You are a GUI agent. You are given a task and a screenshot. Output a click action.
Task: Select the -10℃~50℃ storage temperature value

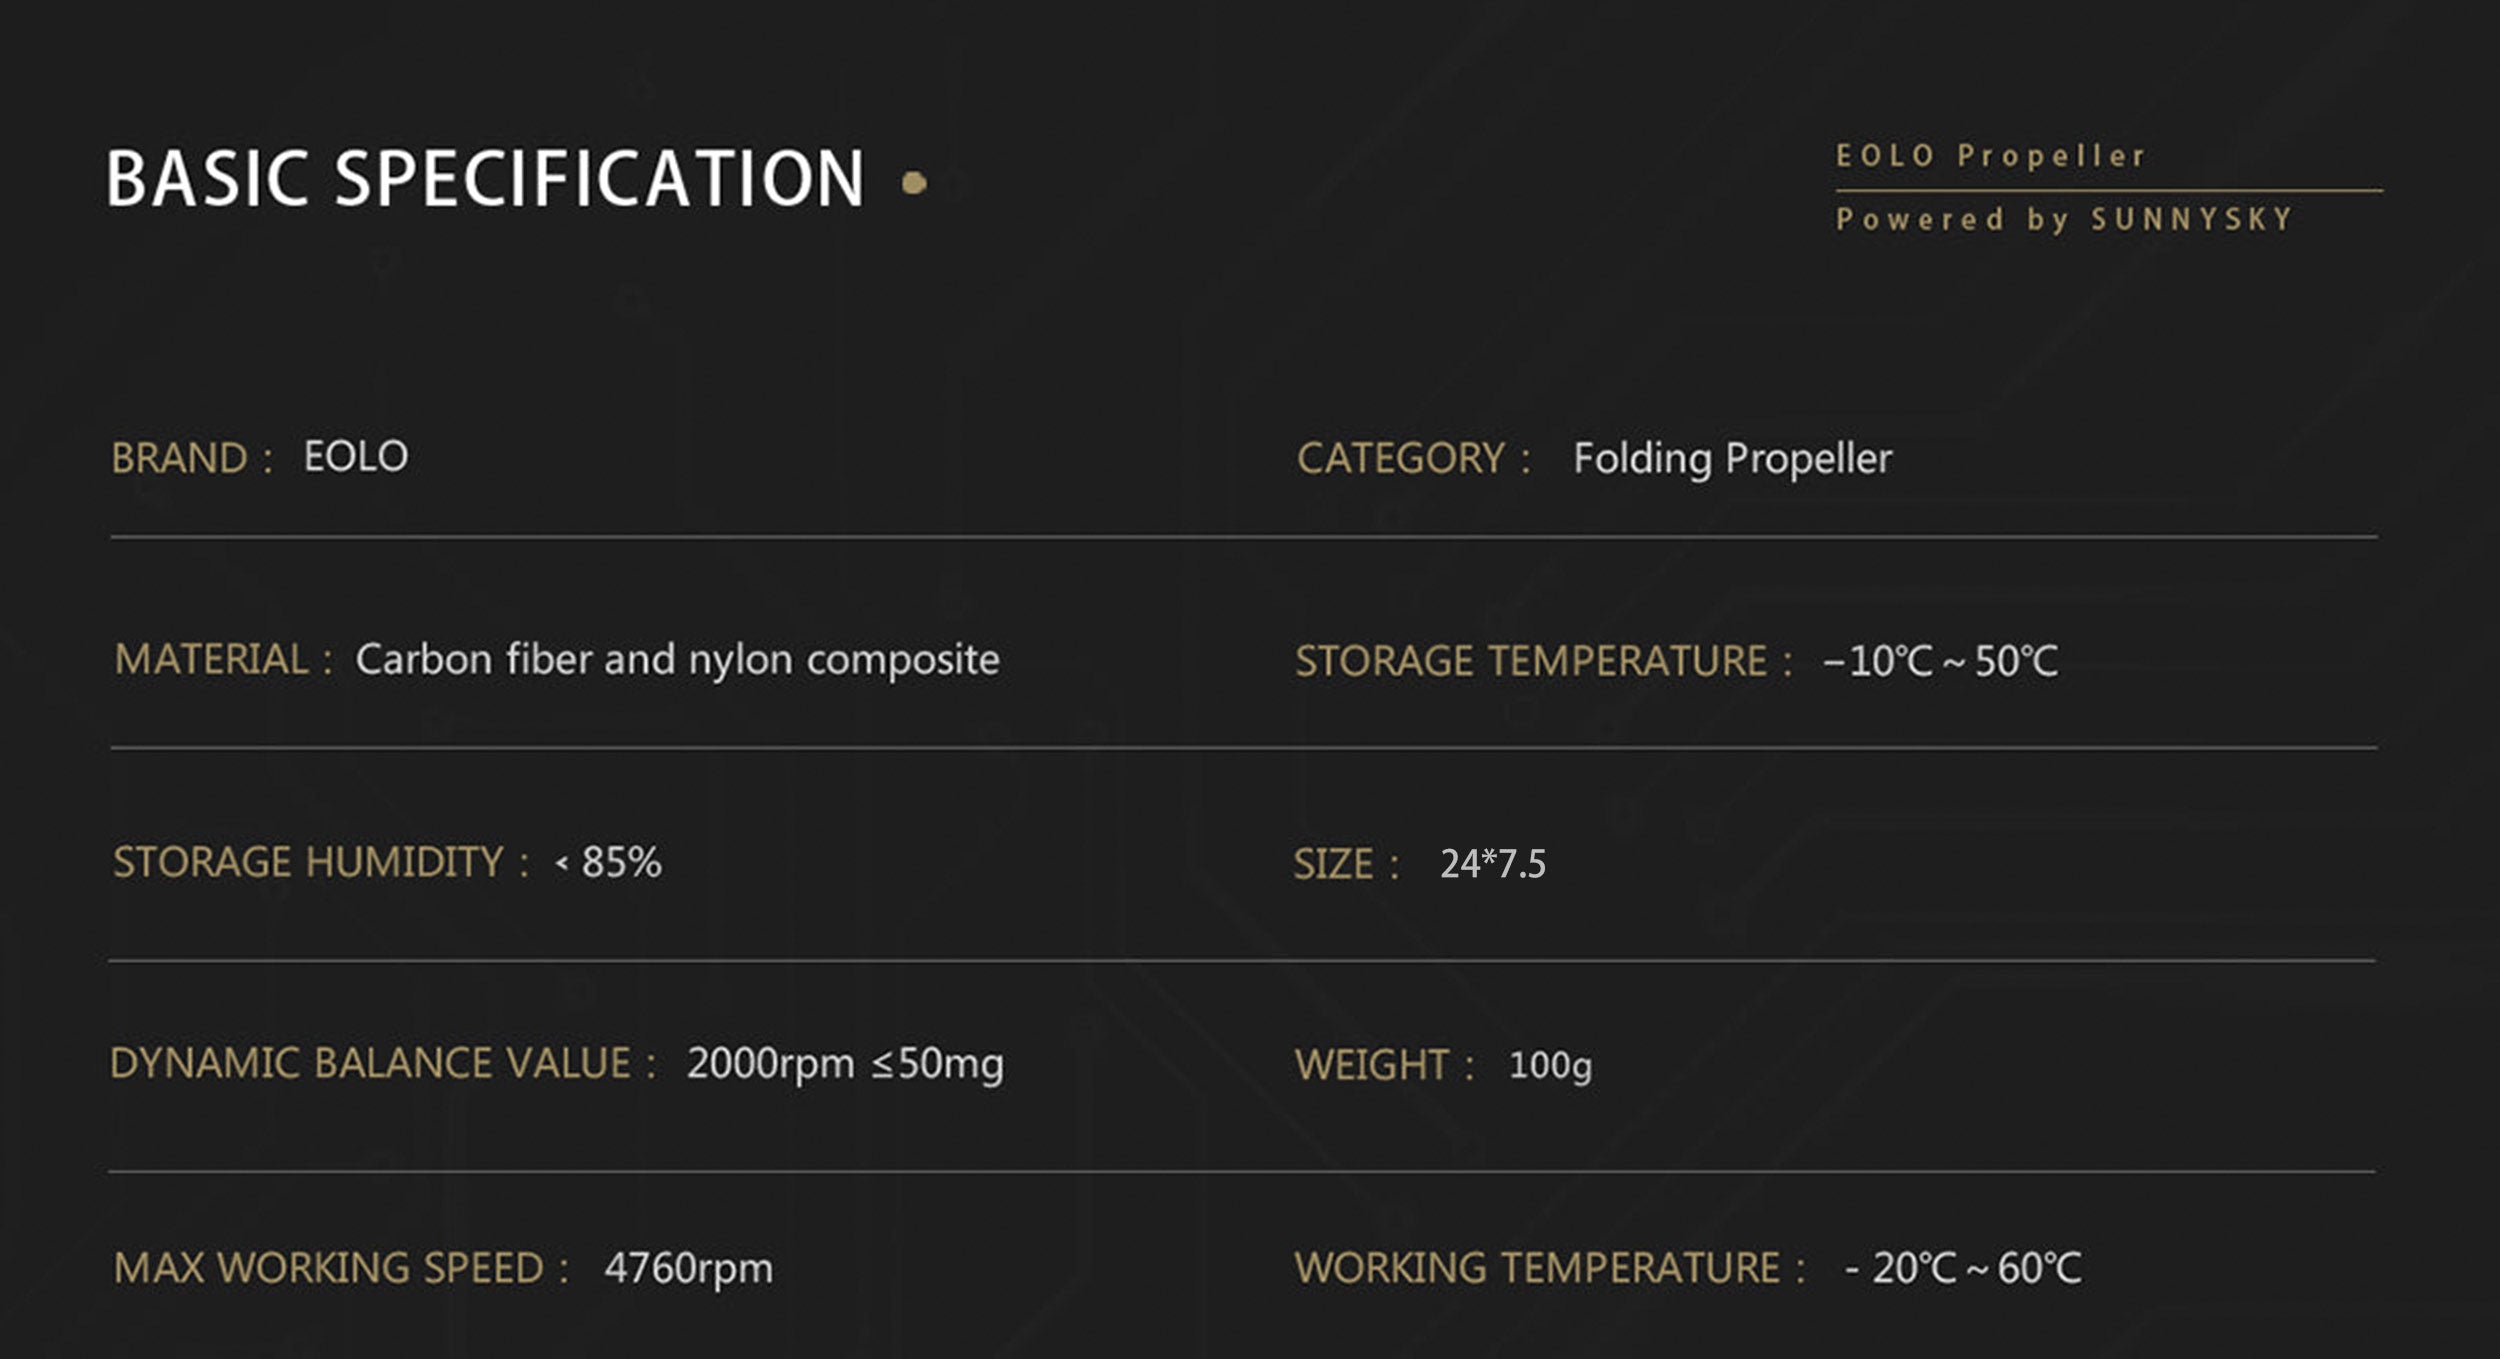[x=1940, y=662]
